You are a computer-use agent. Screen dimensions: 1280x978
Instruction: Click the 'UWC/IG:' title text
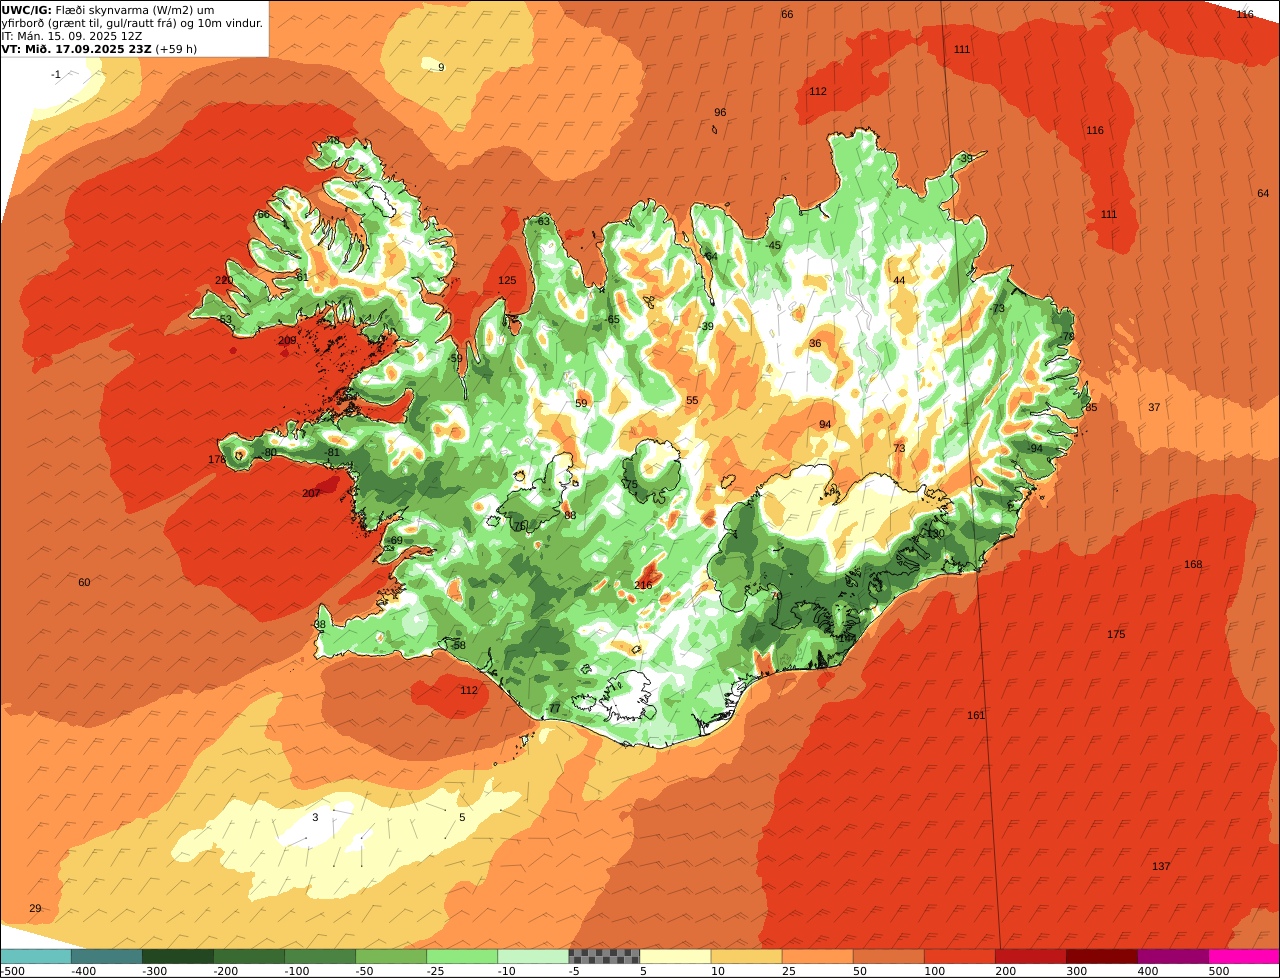pyautogui.click(x=27, y=10)
